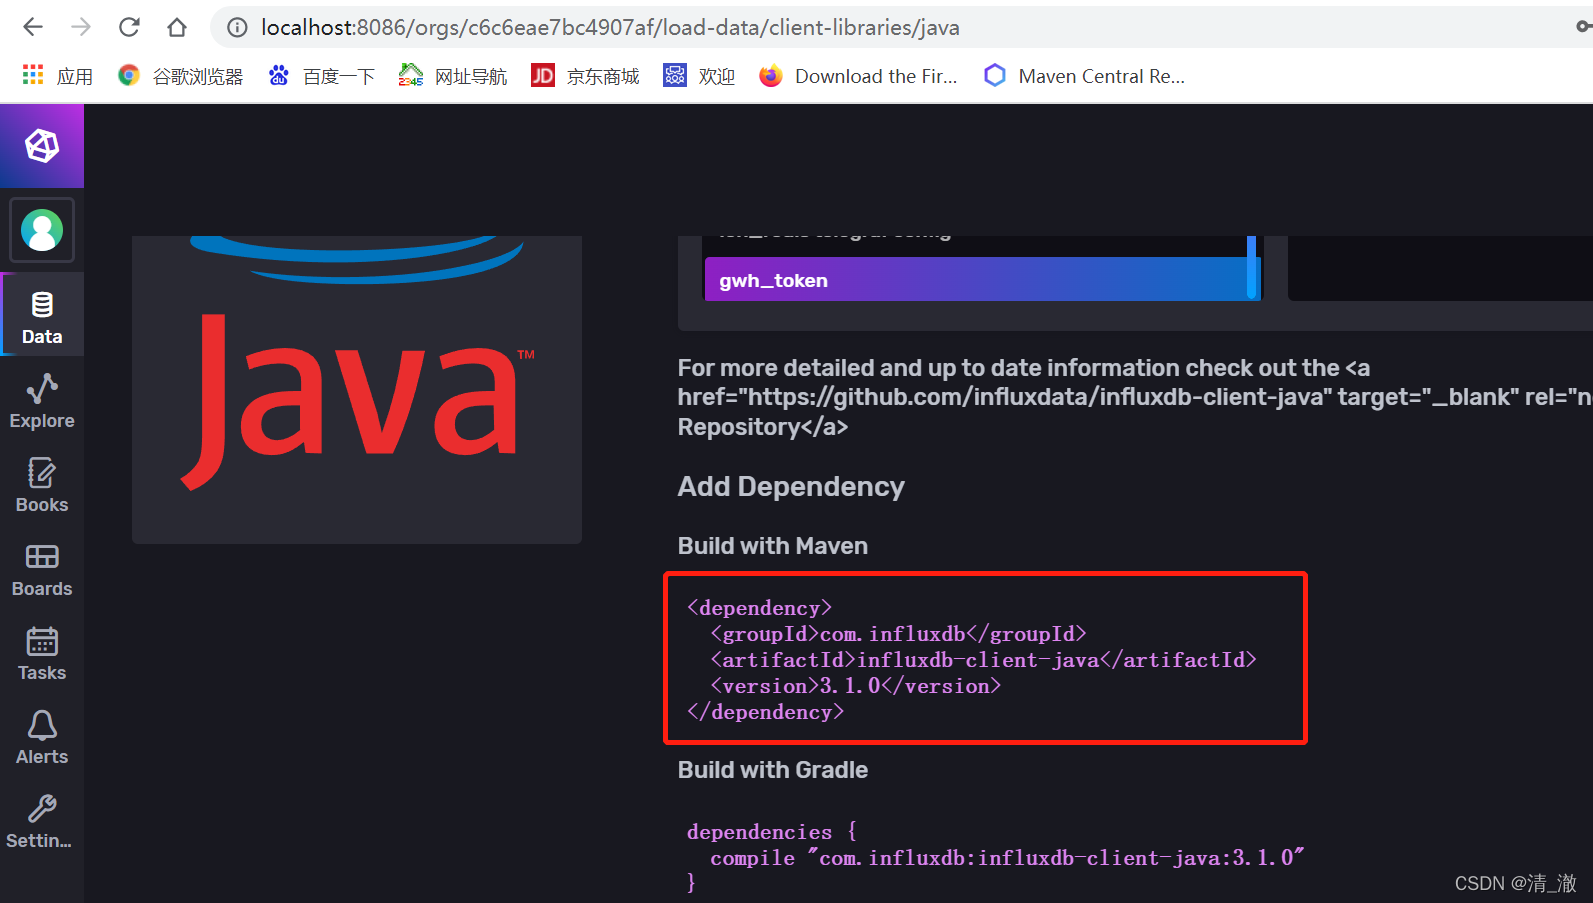Click the version 3.1.0 line
Screen dimensions: 1593x903
[x=855, y=686]
